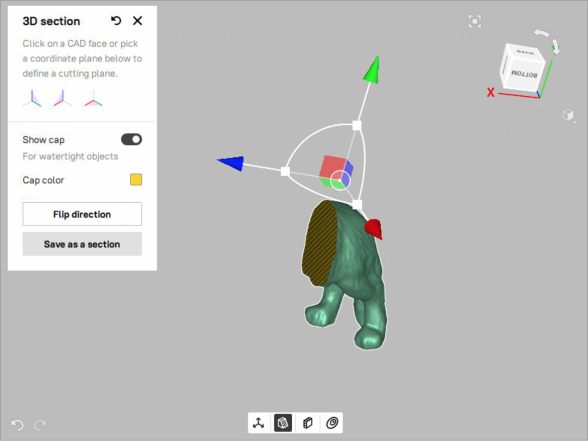The width and height of the screenshot is (588, 441).
Task: Select the second coordinate plane icon
Action: (x=63, y=99)
